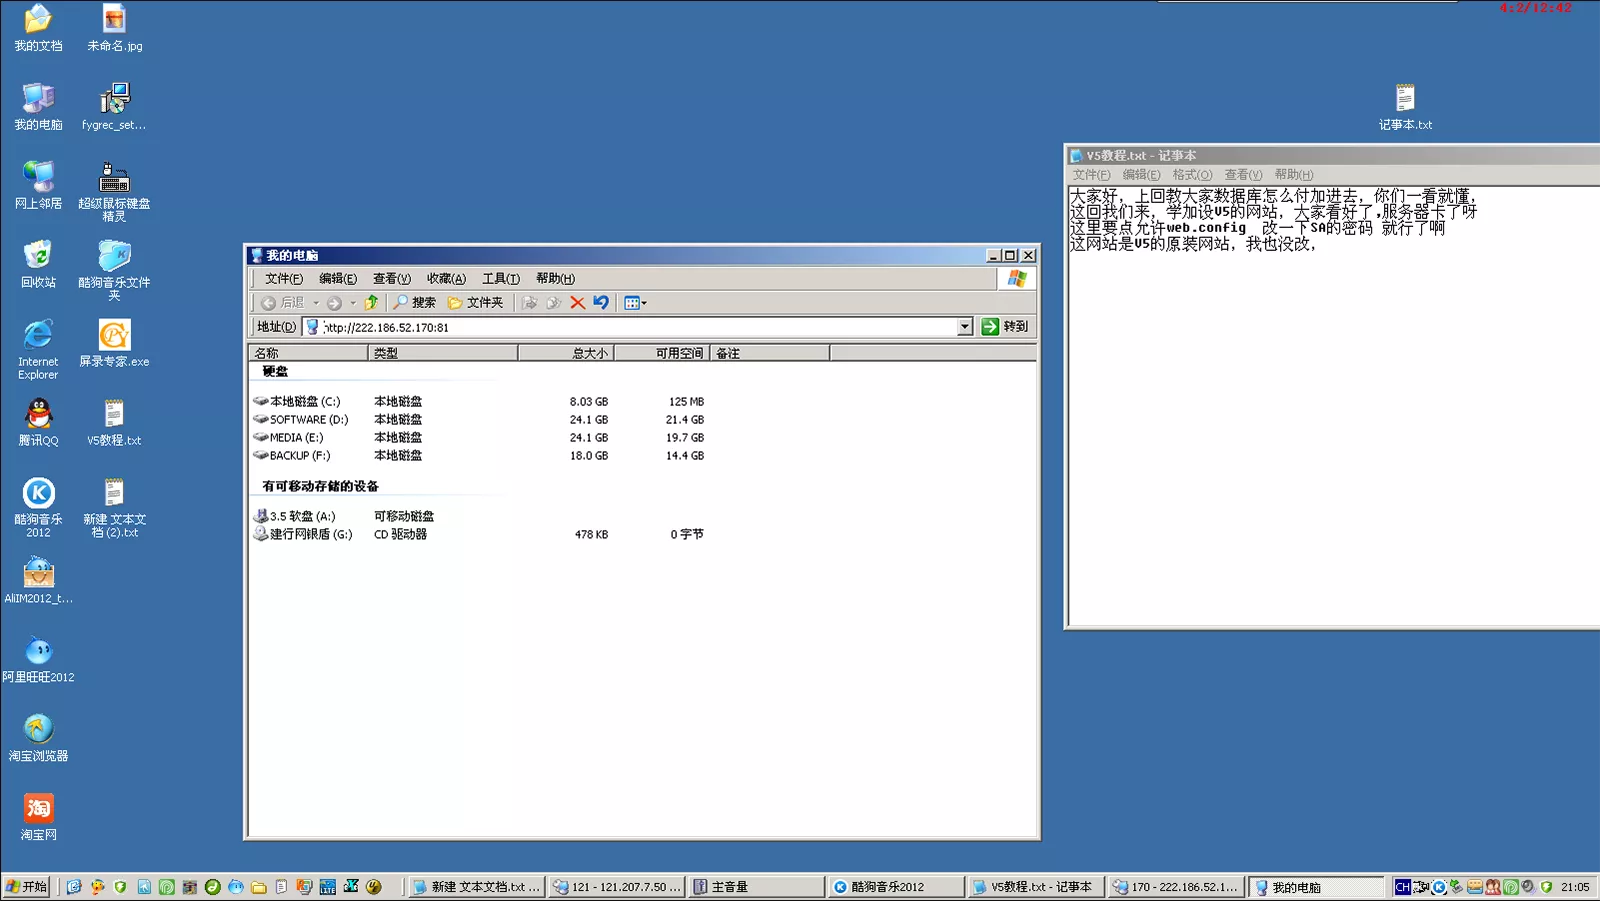Click the red Delete X icon
This screenshot has height=901, width=1600.
[577, 303]
